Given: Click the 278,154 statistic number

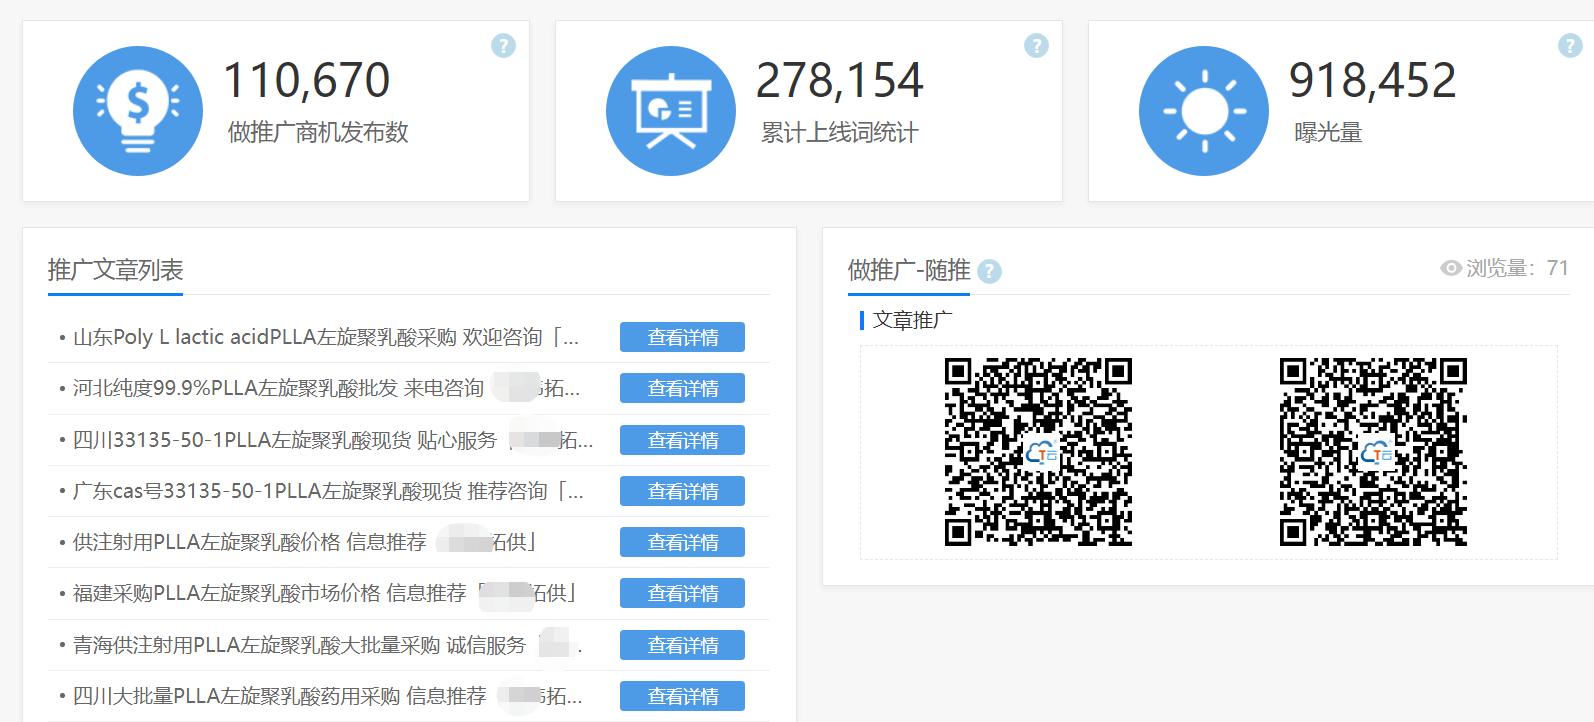Looking at the screenshot, I should [x=840, y=80].
